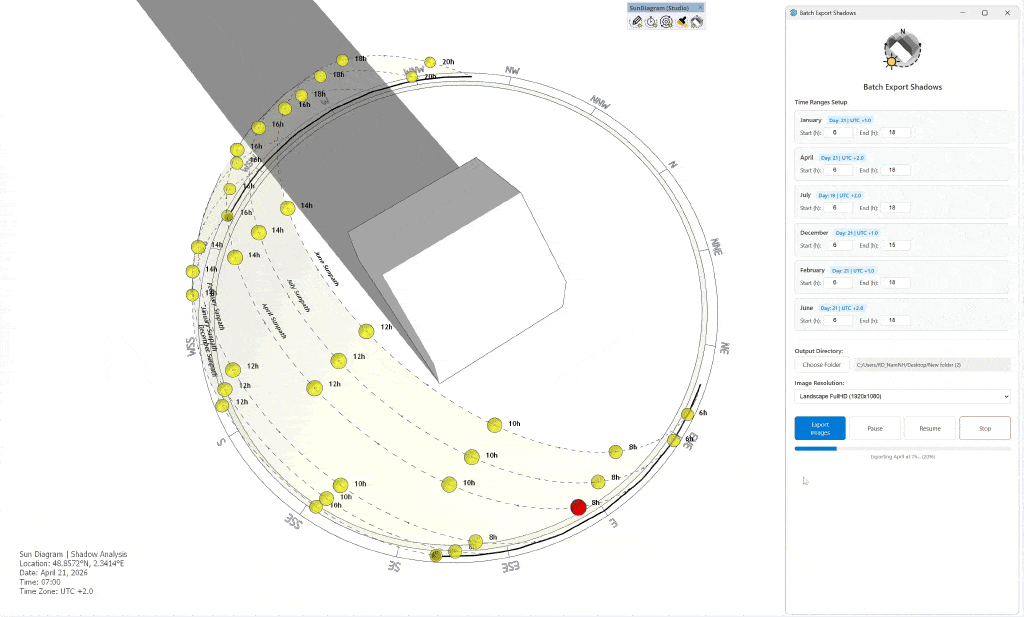This screenshot has height=617, width=1024.
Task: Click the July End (h) input field
Action: [894, 207]
